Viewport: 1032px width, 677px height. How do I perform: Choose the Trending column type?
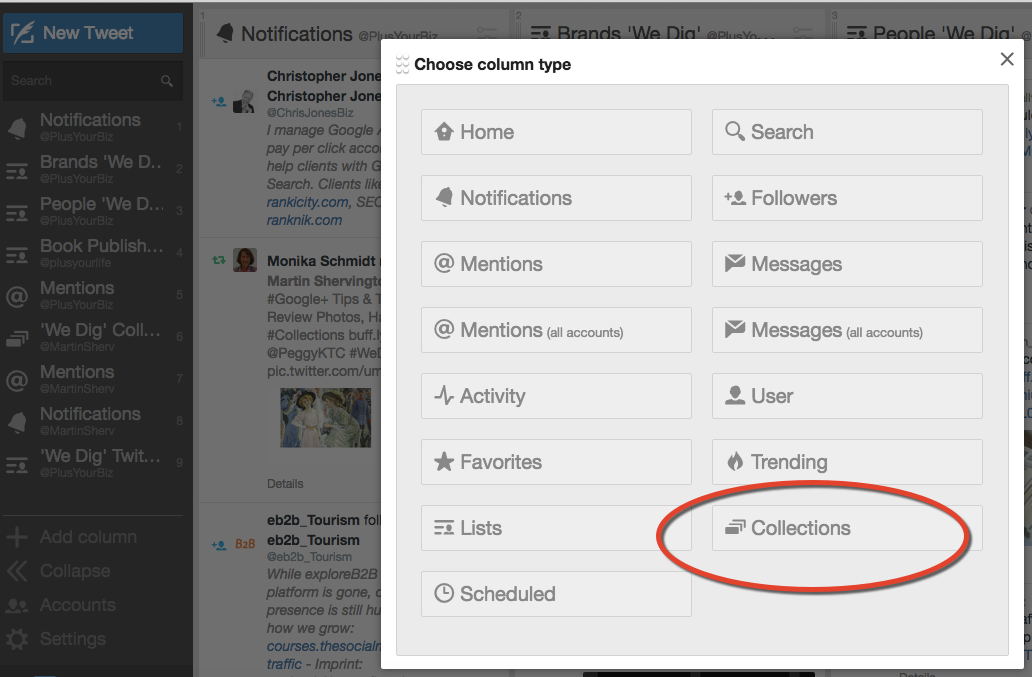(x=847, y=462)
